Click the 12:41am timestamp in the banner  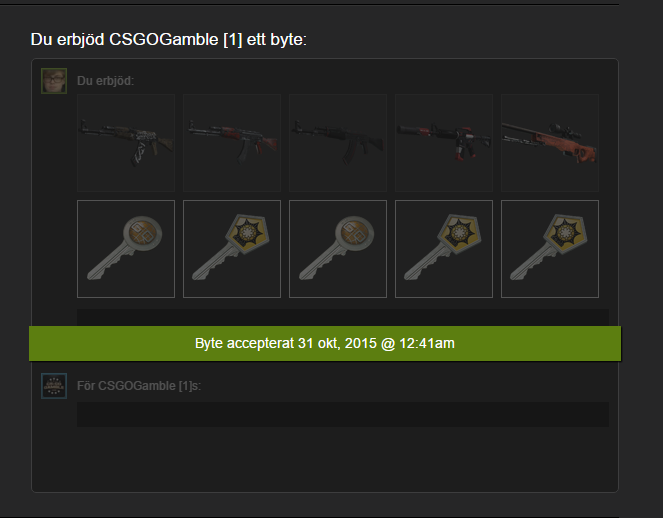tap(427, 343)
